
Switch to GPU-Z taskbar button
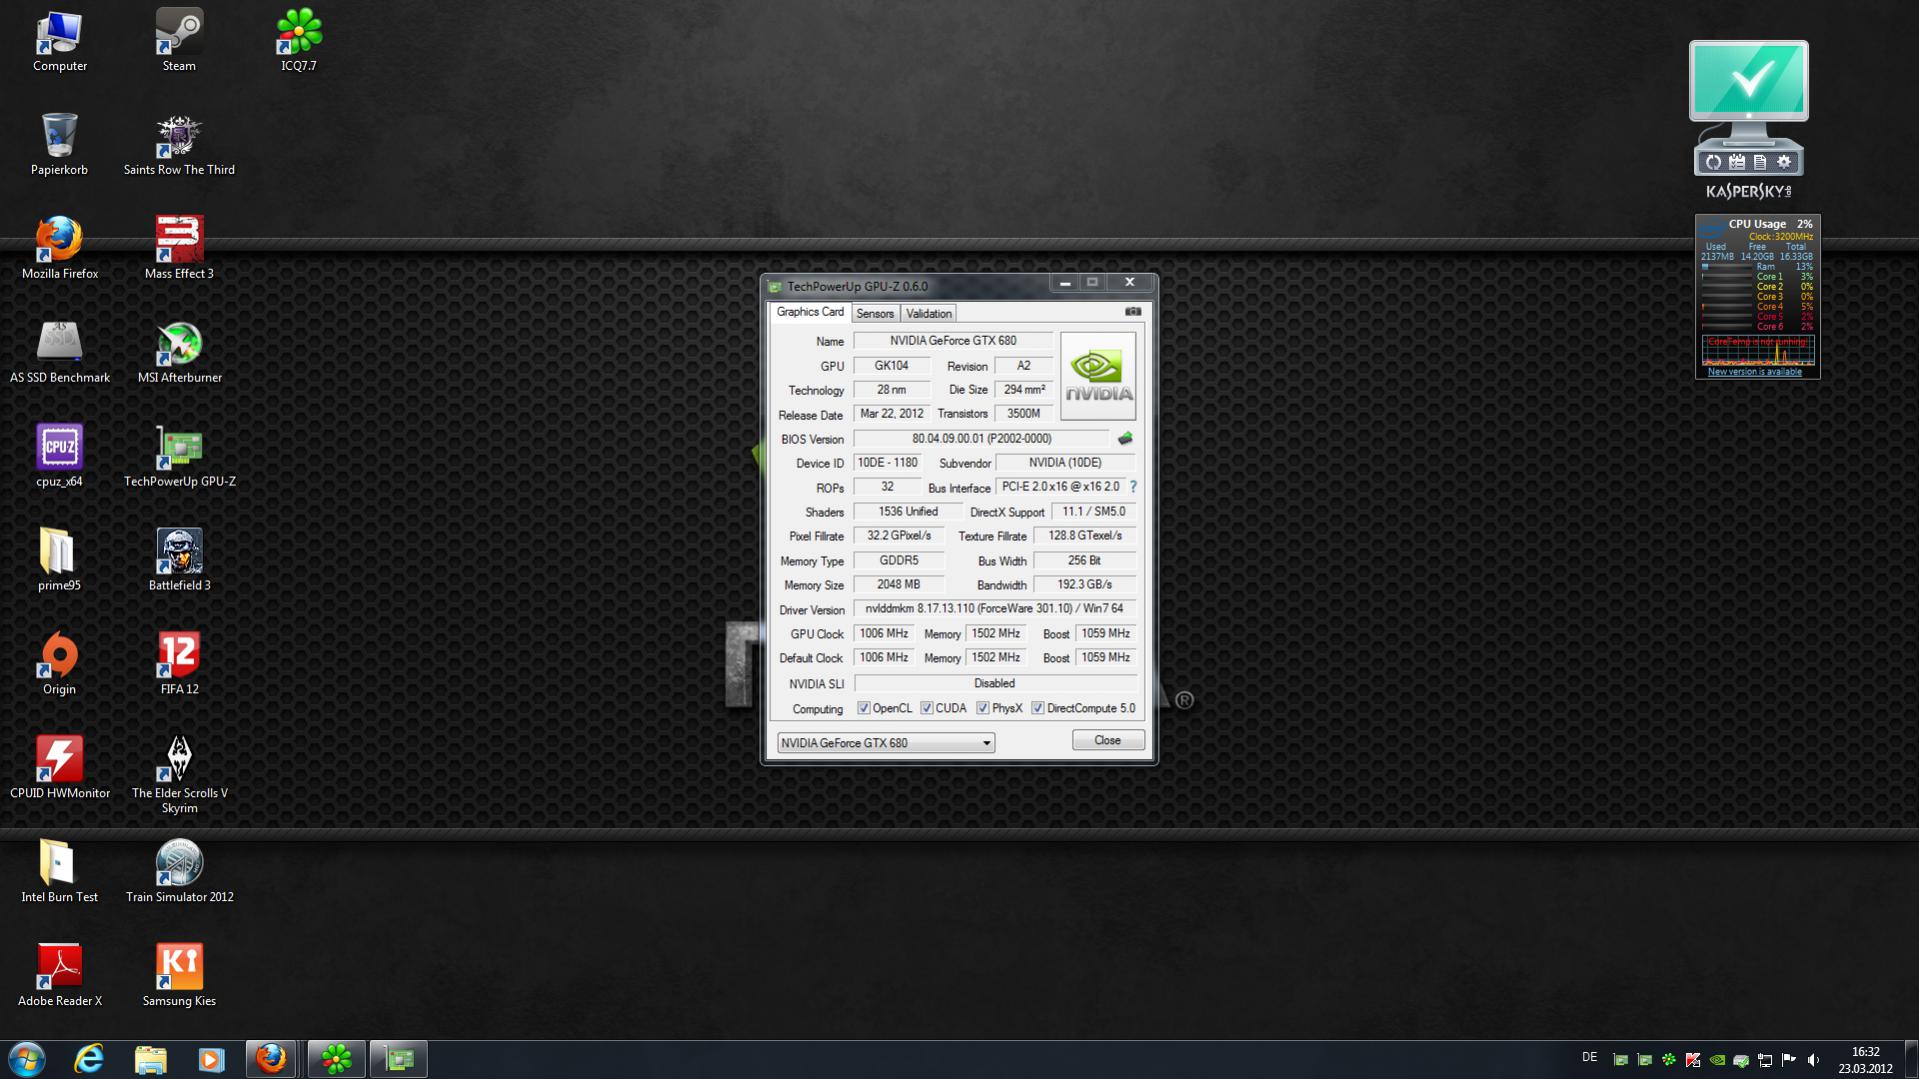399,1059
